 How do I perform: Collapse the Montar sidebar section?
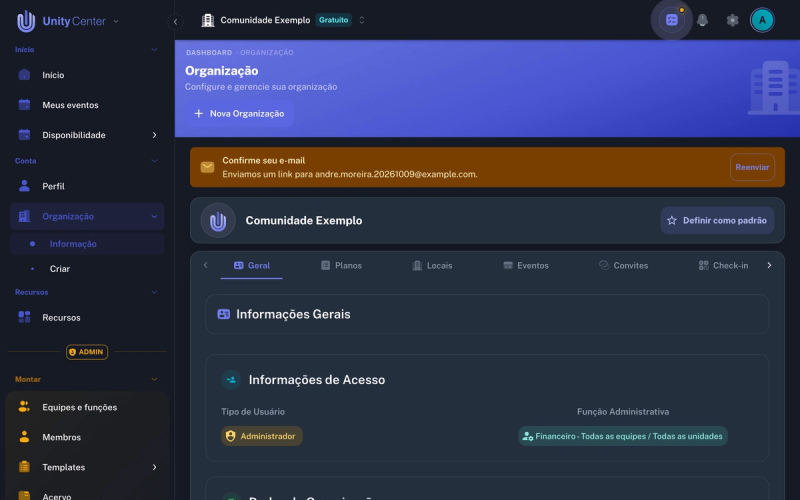click(x=154, y=380)
